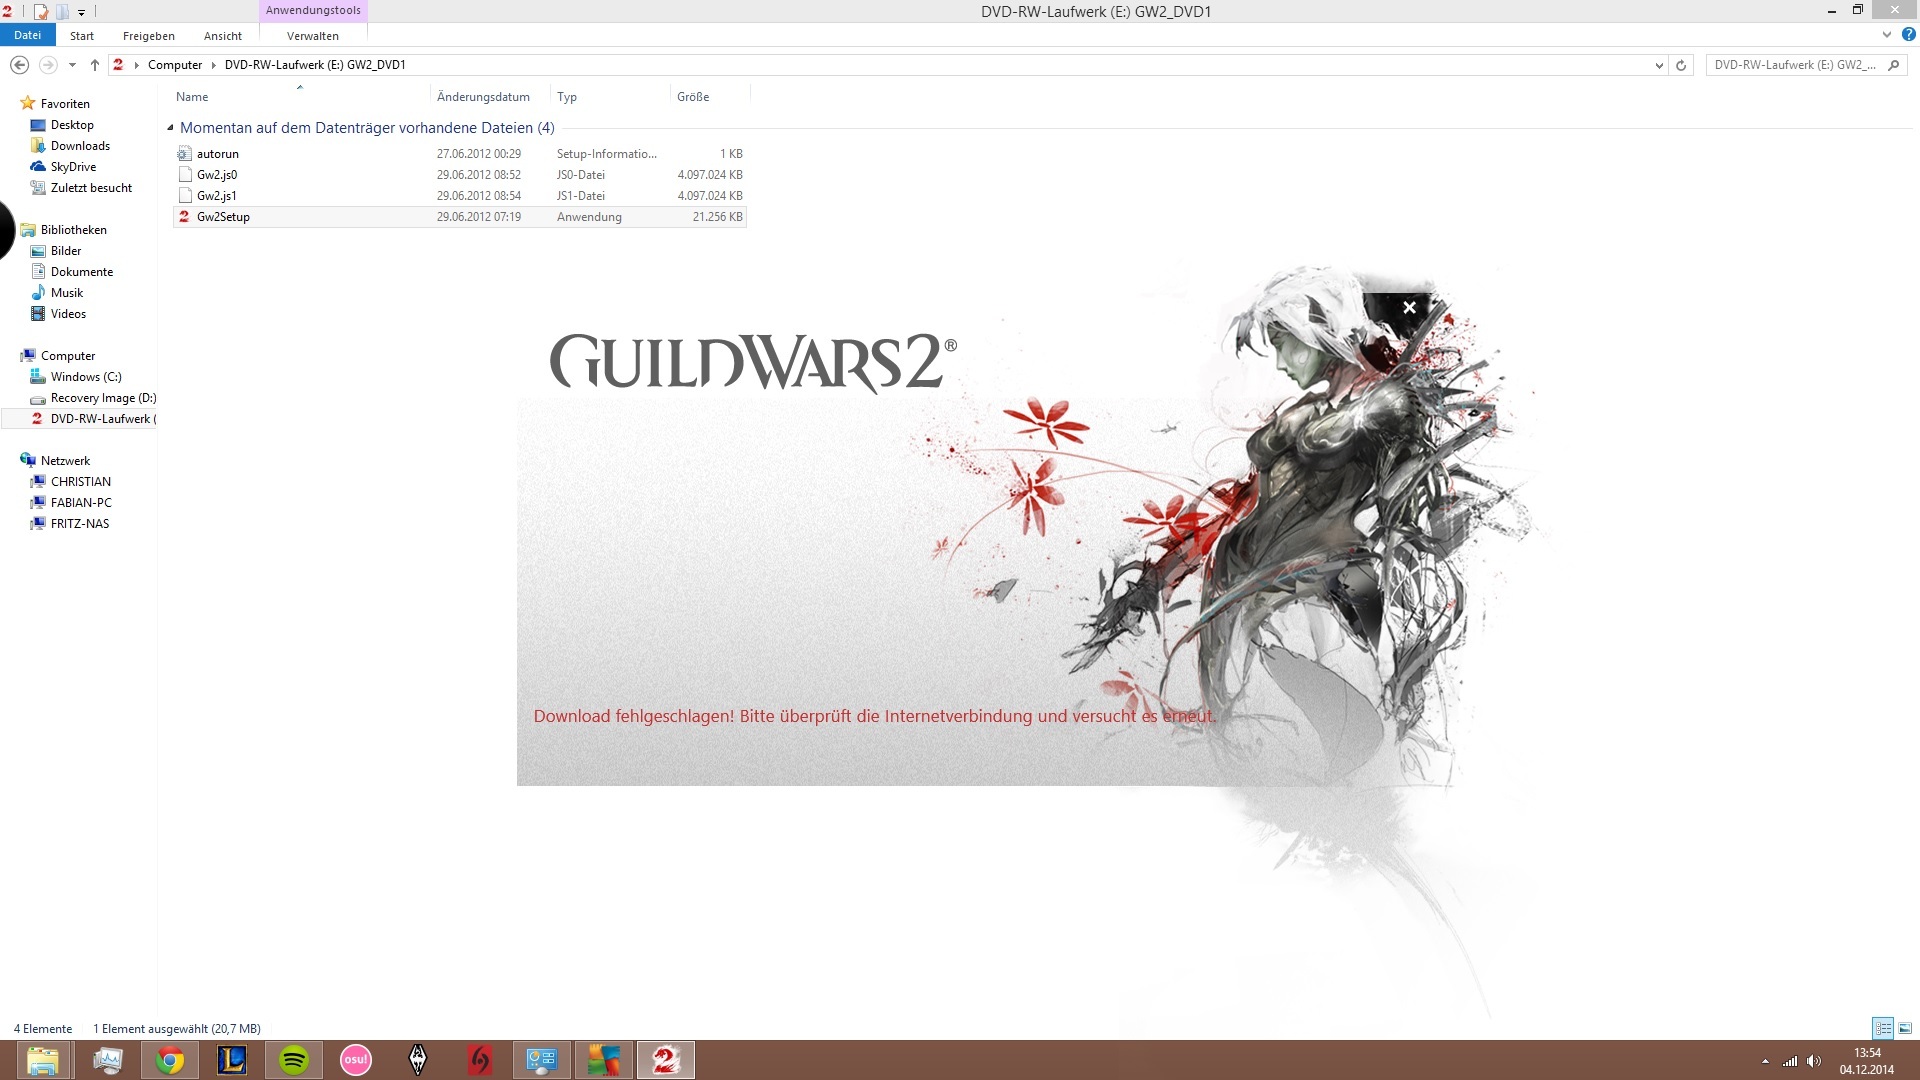Image resolution: width=1920 pixels, height=1080 pixels.
Task: Open the Freigeben ribbon tab
Action: coord(149,36)
